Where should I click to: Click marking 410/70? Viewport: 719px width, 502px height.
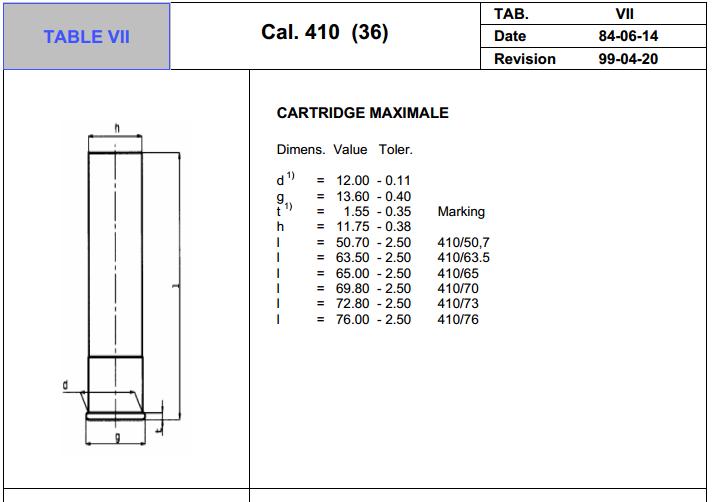458,288
